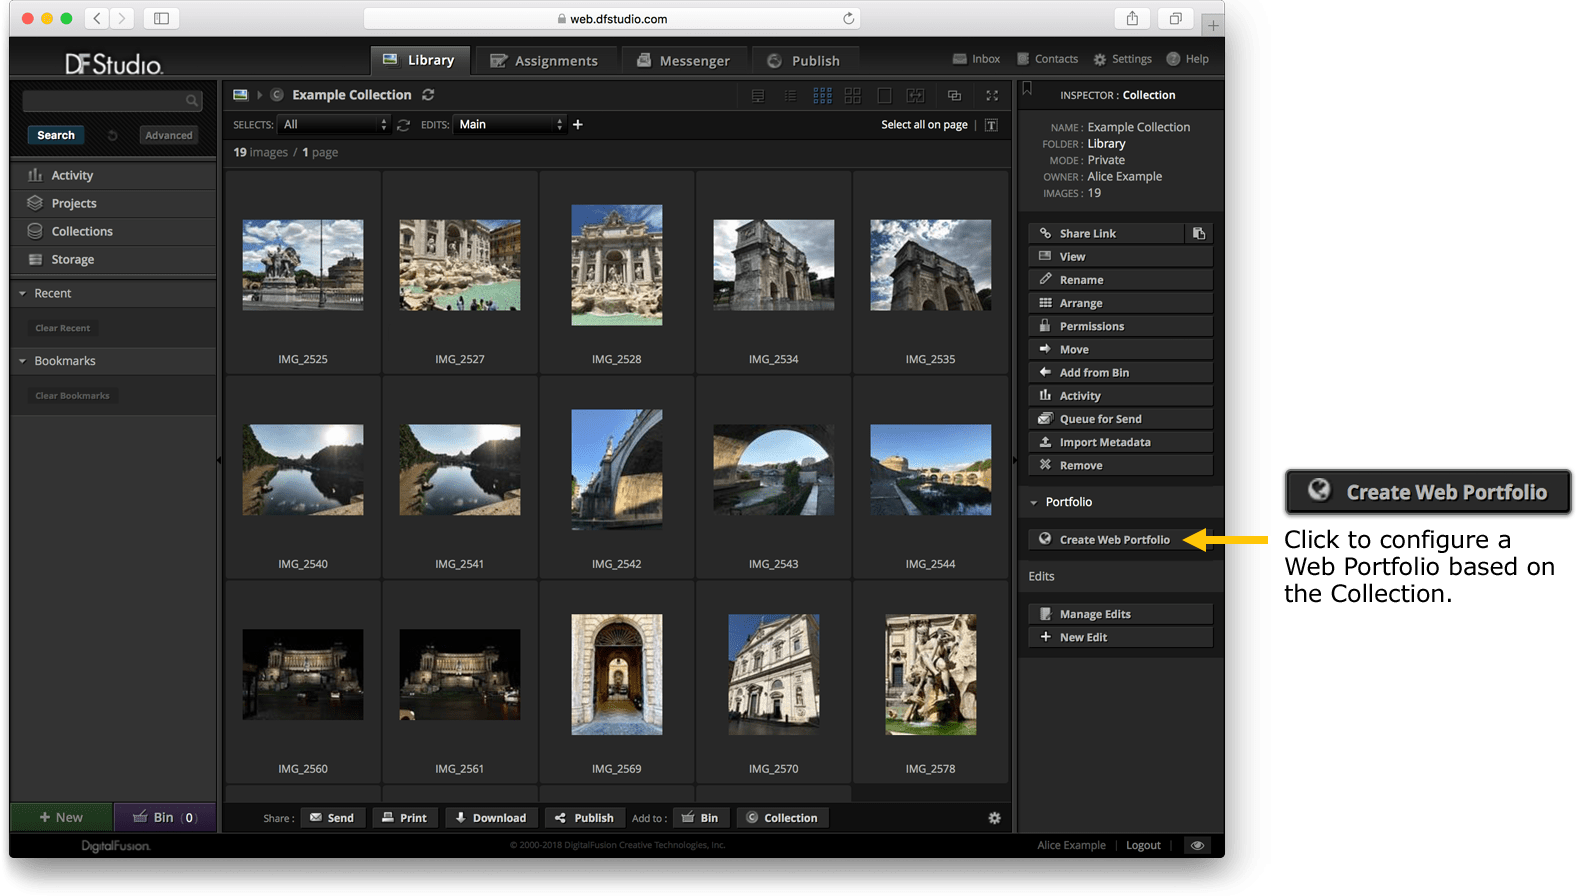
Task: Open the Help link
Action: (1187, 59)
